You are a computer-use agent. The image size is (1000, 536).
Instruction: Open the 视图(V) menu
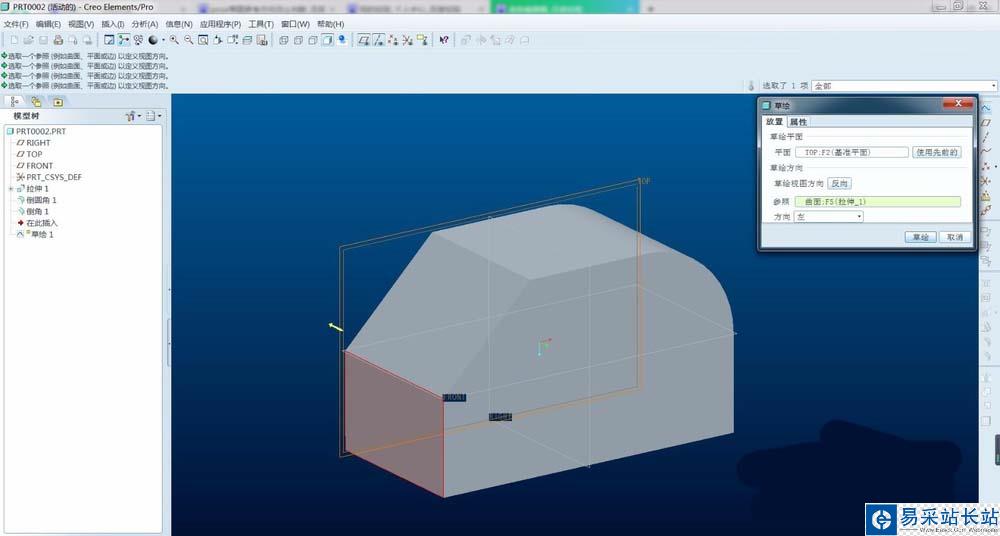point(81,24)
